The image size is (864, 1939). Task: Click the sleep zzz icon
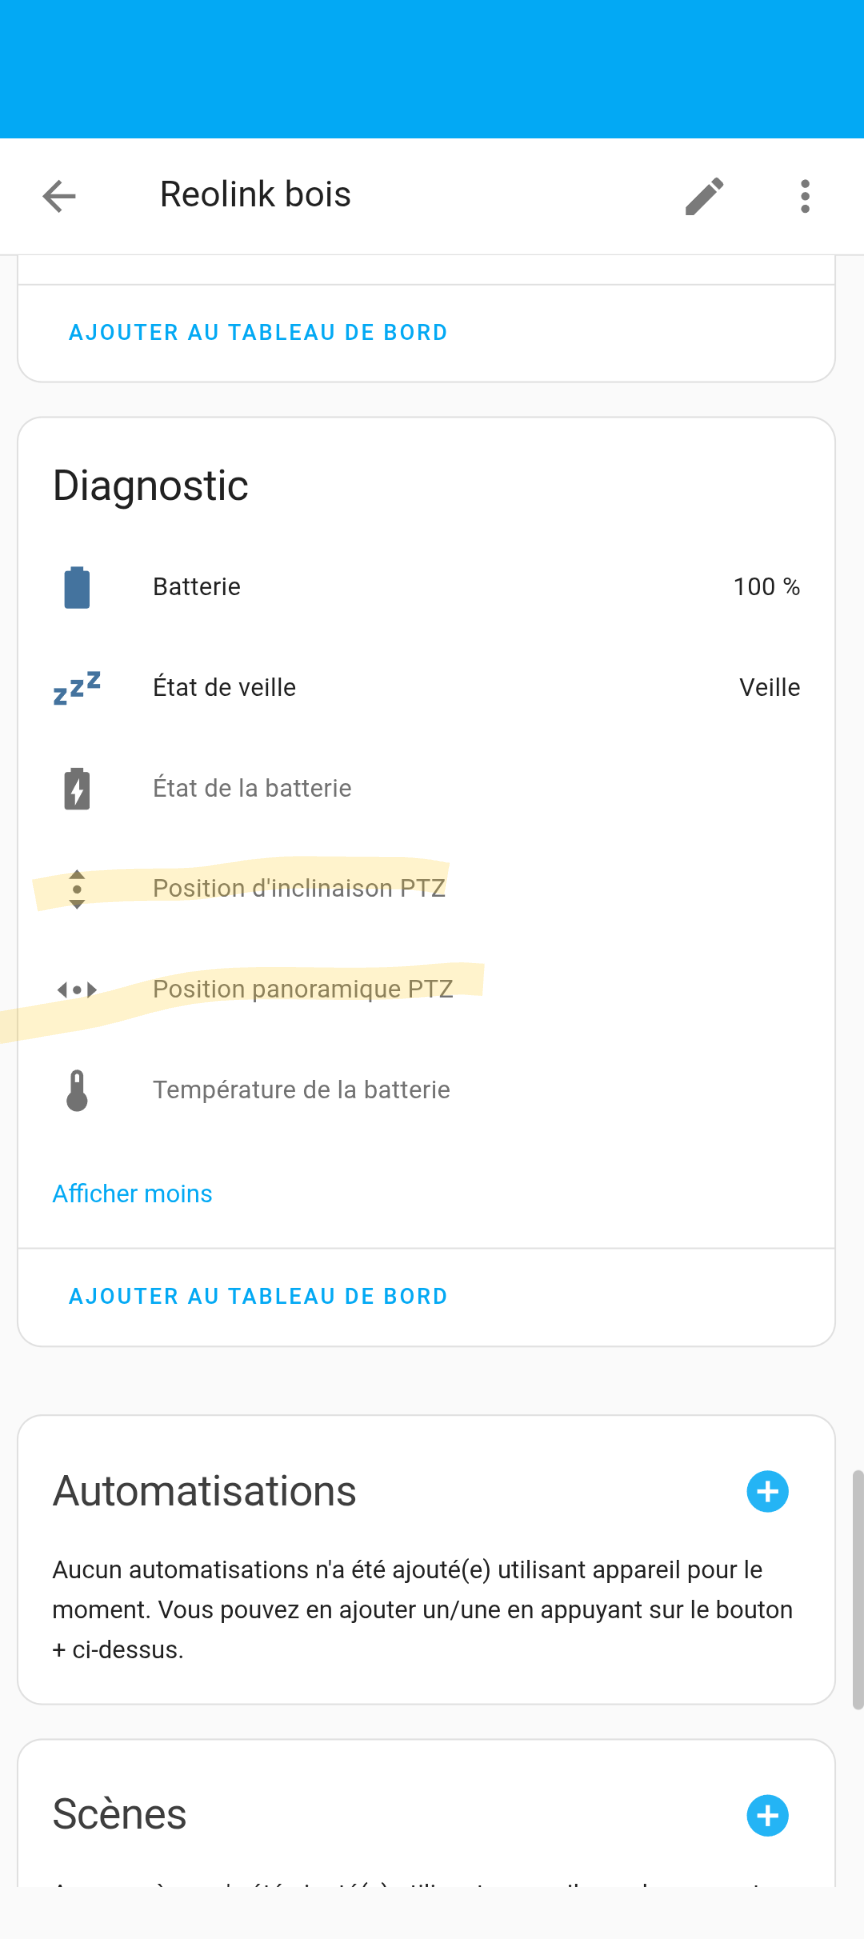click(77, 688)
